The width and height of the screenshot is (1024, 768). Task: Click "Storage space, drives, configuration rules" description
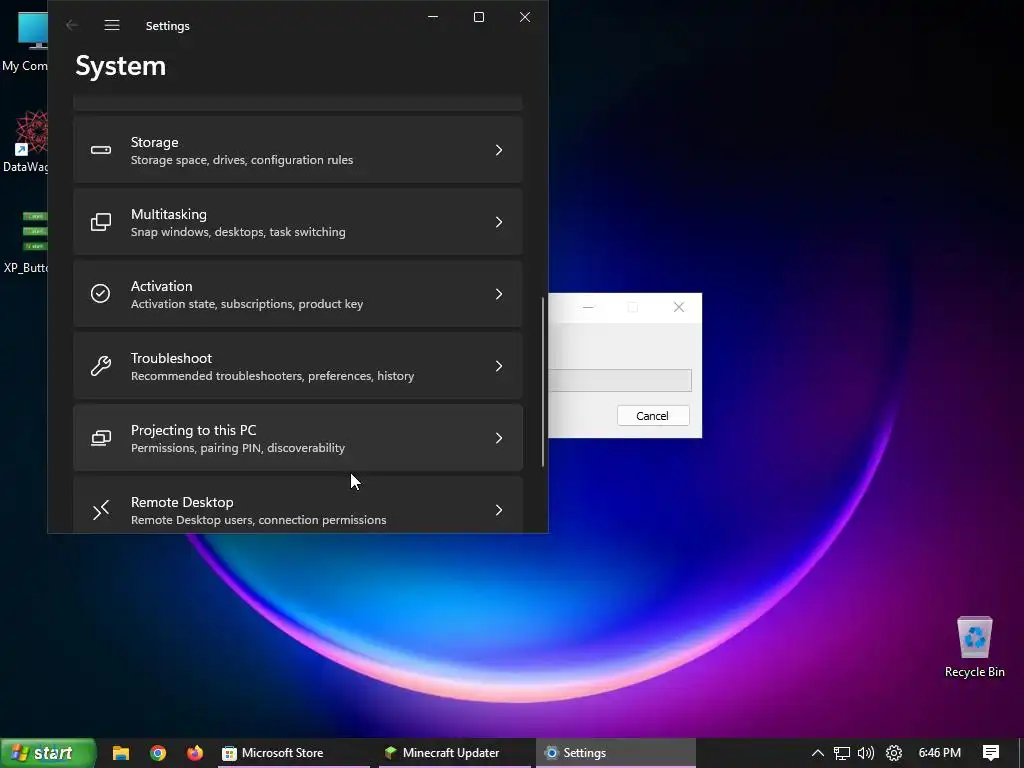[242, 160]
